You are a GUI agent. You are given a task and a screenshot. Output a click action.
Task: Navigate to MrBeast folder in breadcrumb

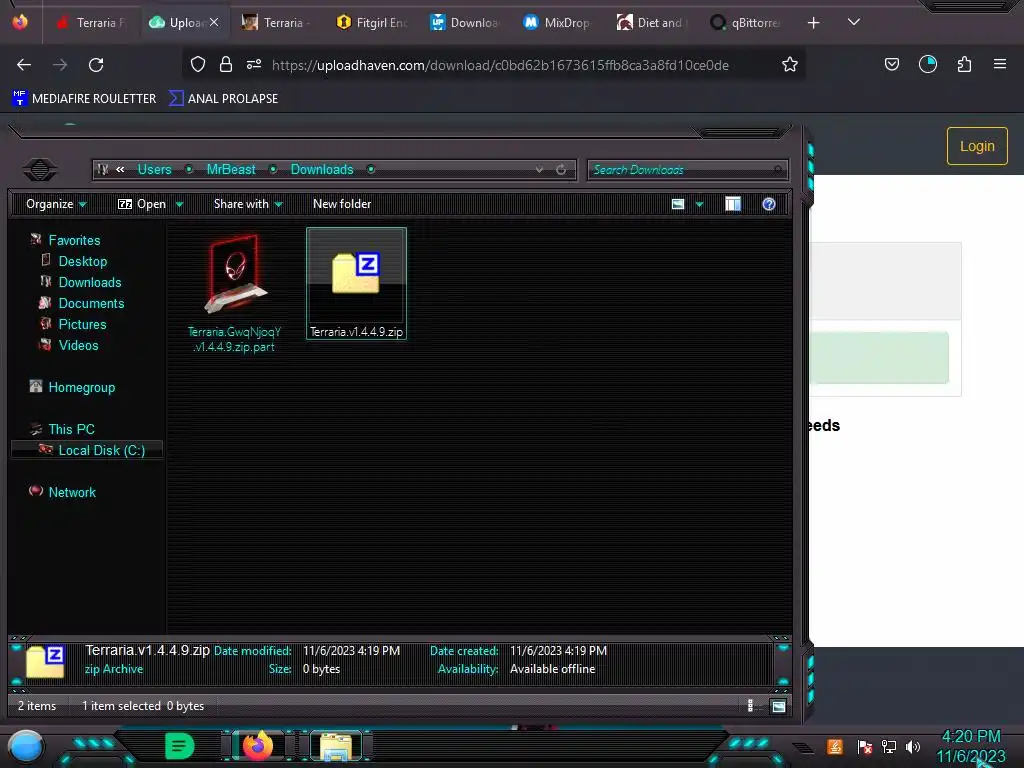tap(231, 170)
